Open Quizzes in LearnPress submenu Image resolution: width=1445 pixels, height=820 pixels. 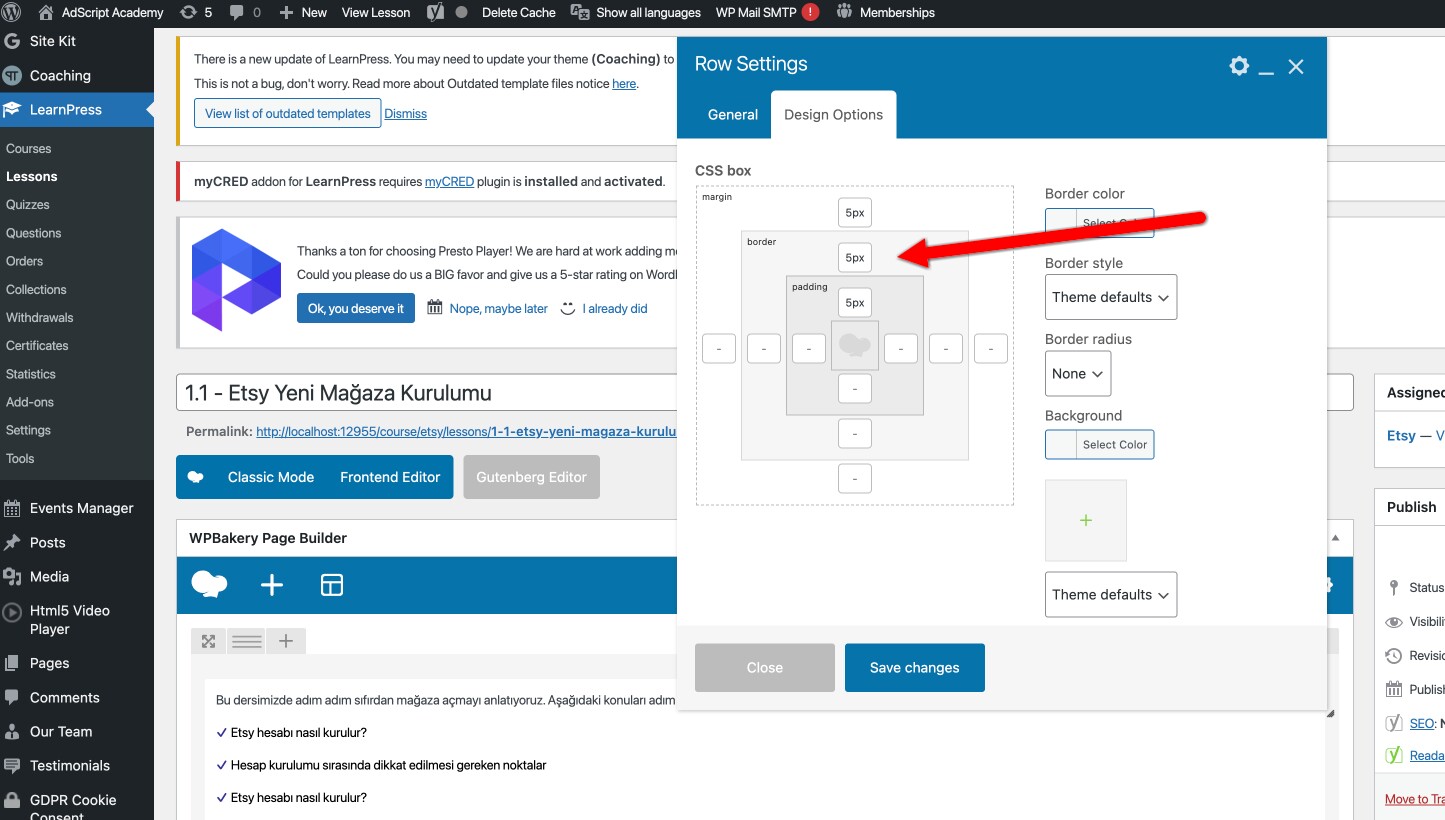pyautogui.click(x=28, y=204)
